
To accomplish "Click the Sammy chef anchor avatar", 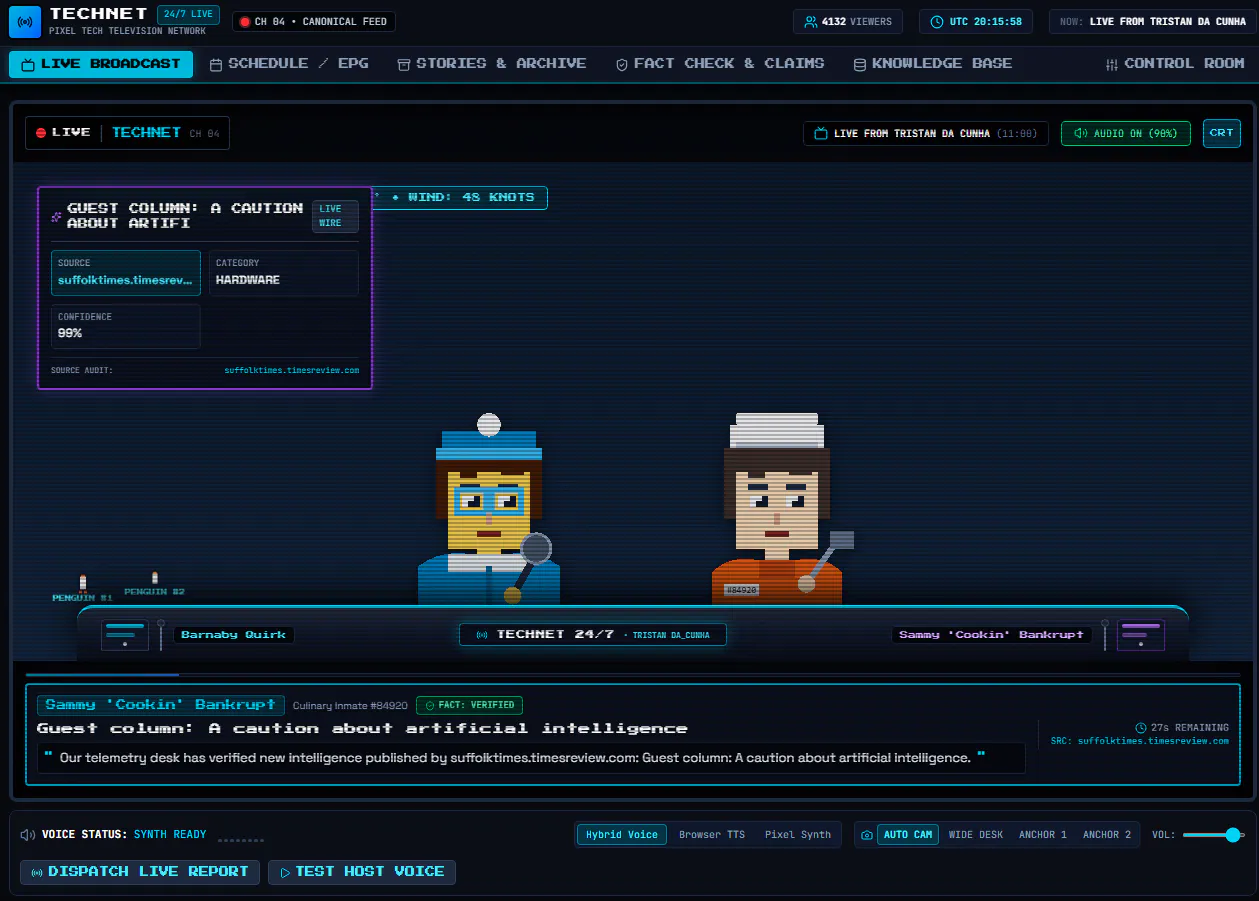I will pos(778,510).
